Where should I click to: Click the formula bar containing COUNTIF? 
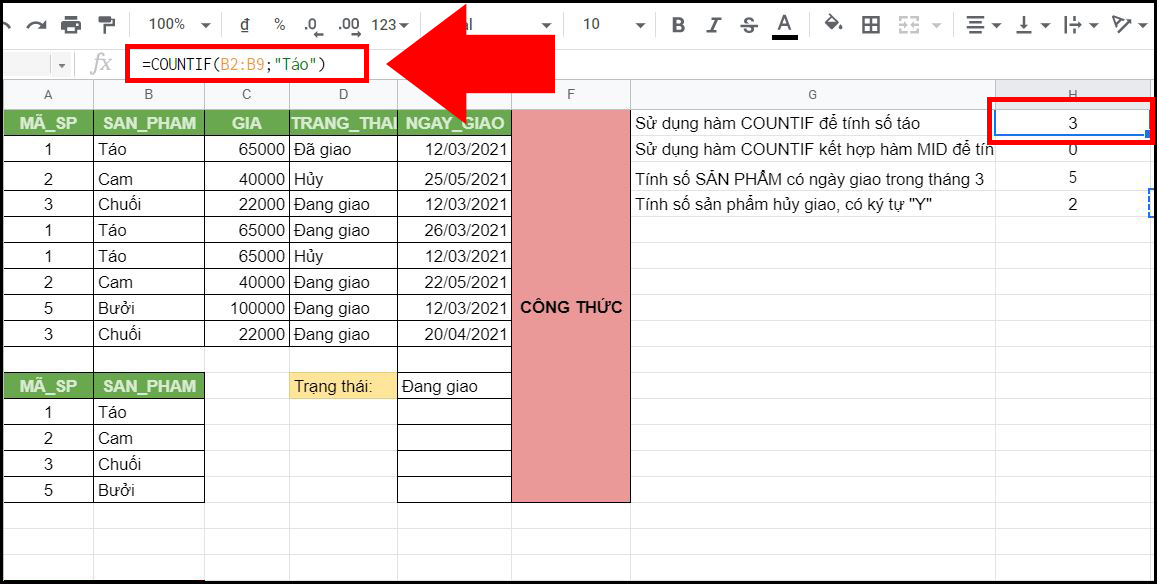[247, 64]
